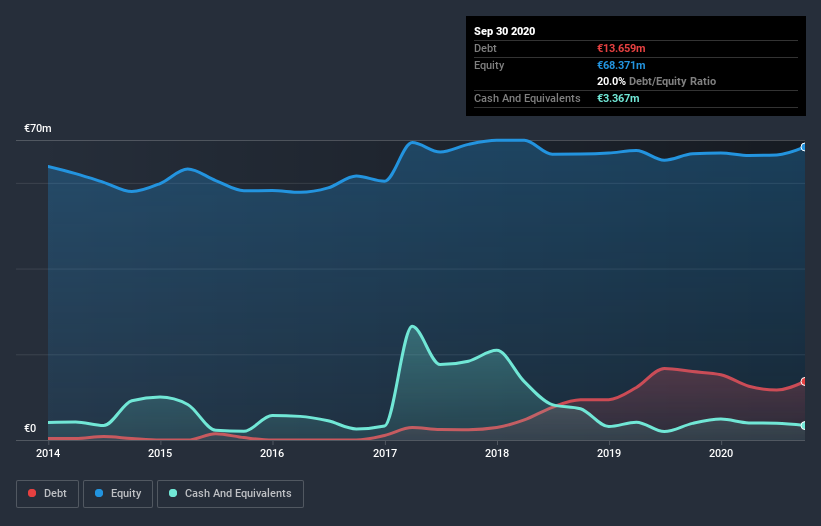Click Cash And Equivalents label in tooltip
The image size is (821, 526).
[527, 98]
